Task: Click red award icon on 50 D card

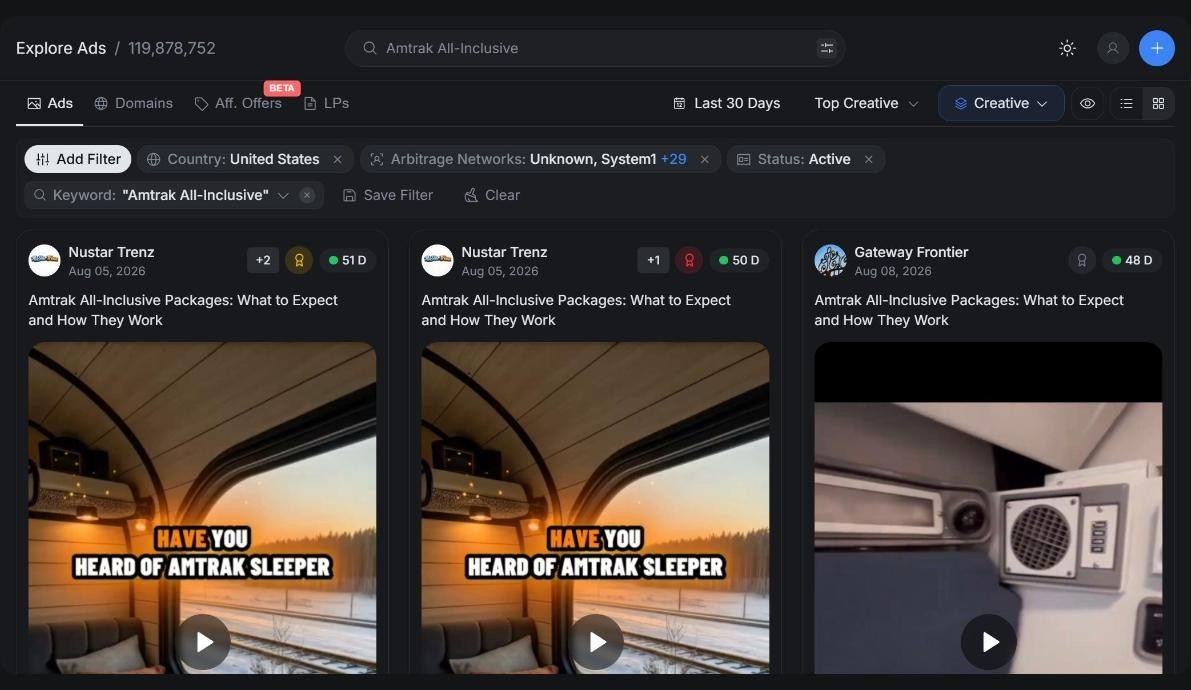Action: coord(689,260)
